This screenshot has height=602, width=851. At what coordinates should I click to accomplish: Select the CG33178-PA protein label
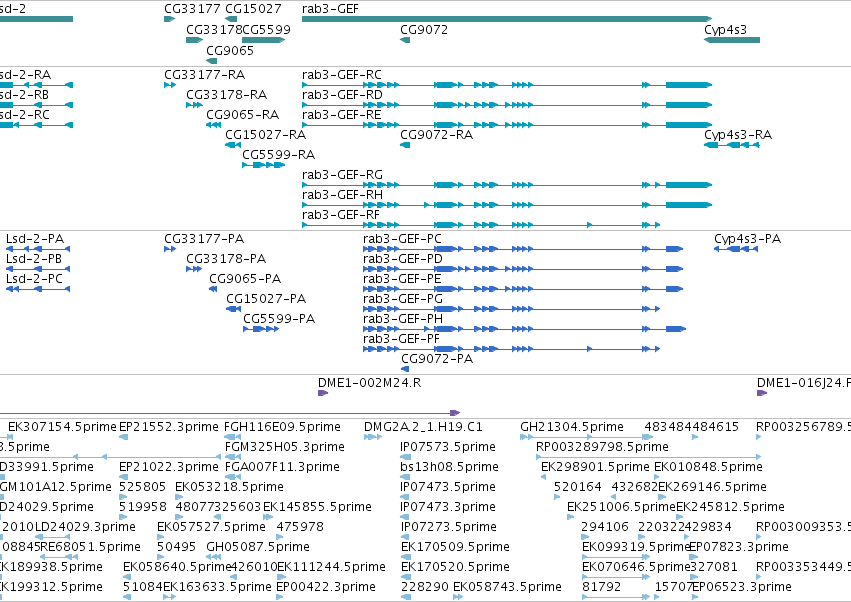point(226,258)
